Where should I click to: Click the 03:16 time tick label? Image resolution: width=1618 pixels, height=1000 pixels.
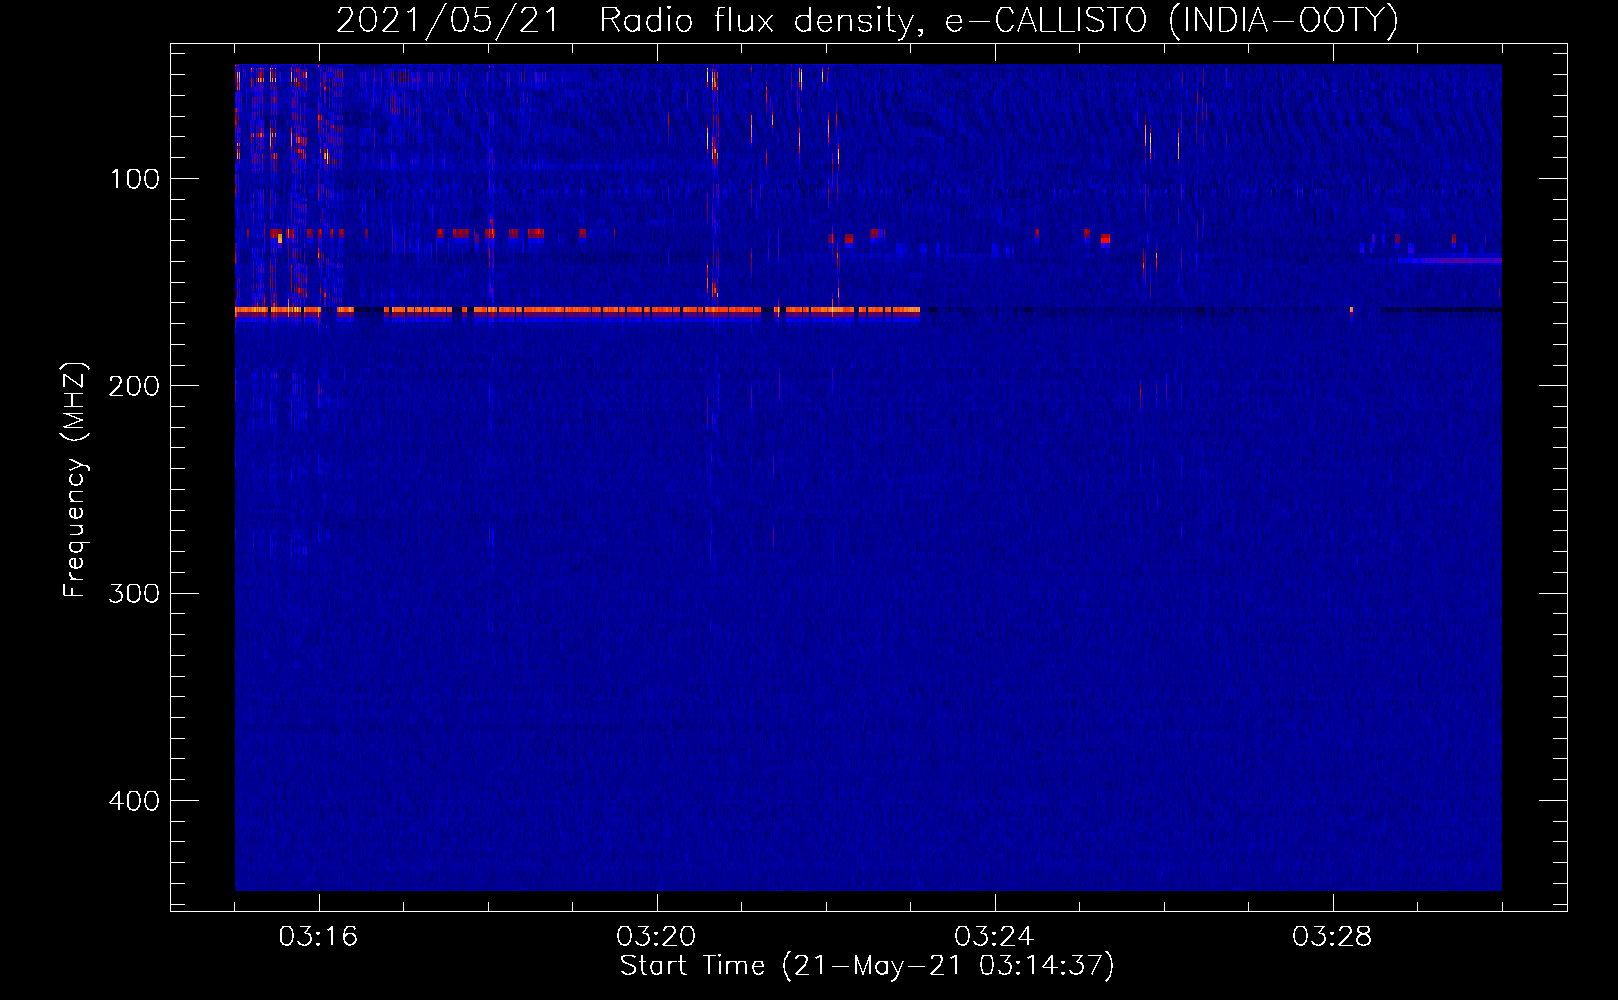click(318, 937)
